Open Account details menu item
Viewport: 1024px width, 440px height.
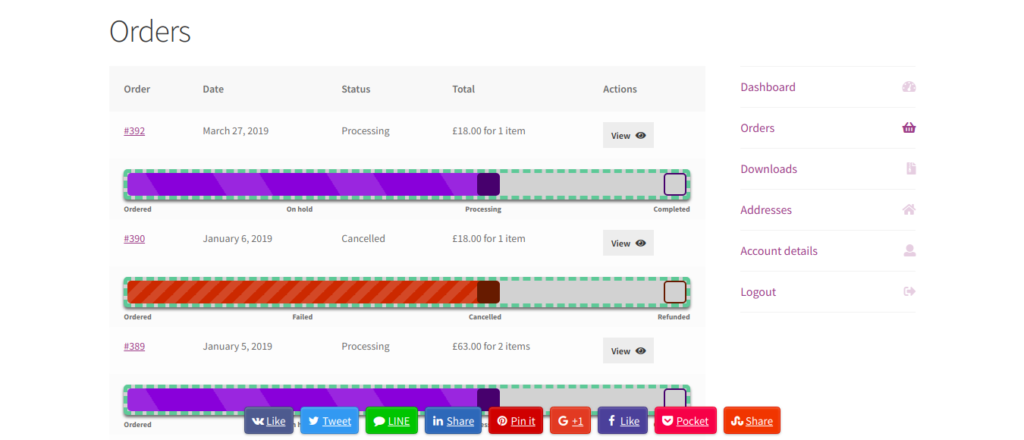778,251
